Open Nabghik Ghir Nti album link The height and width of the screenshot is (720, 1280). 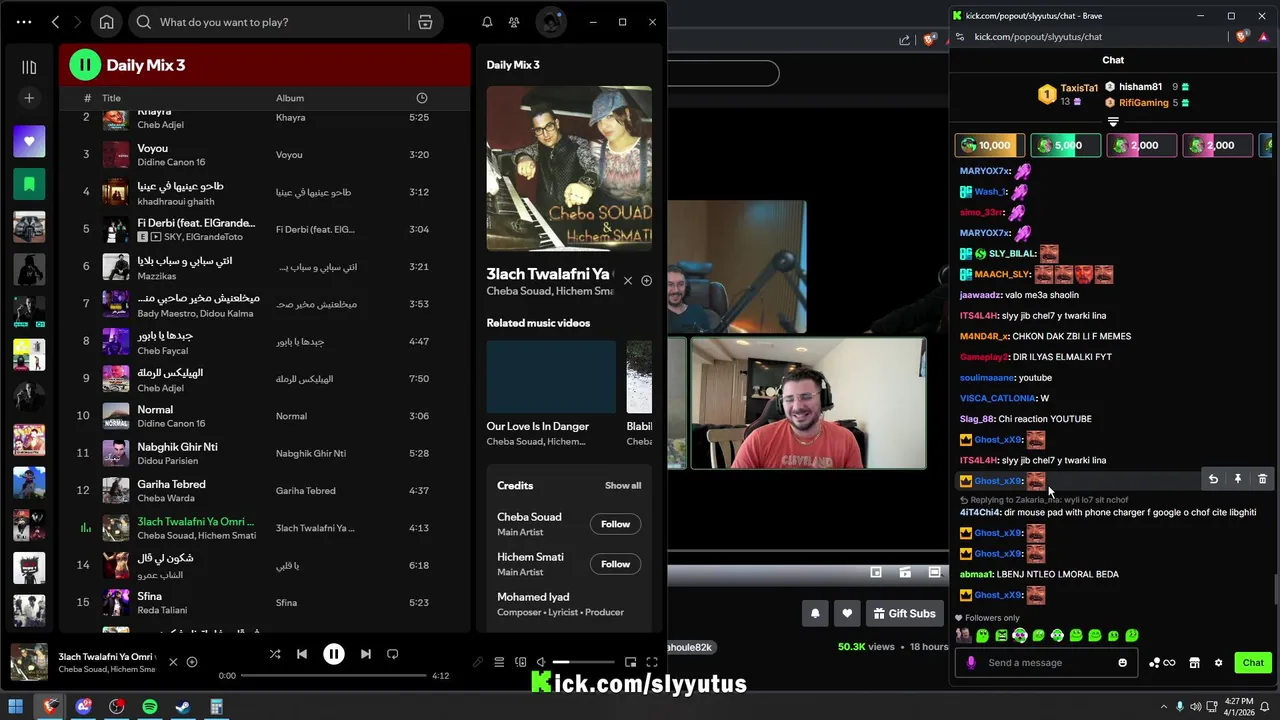click(311, 454)
